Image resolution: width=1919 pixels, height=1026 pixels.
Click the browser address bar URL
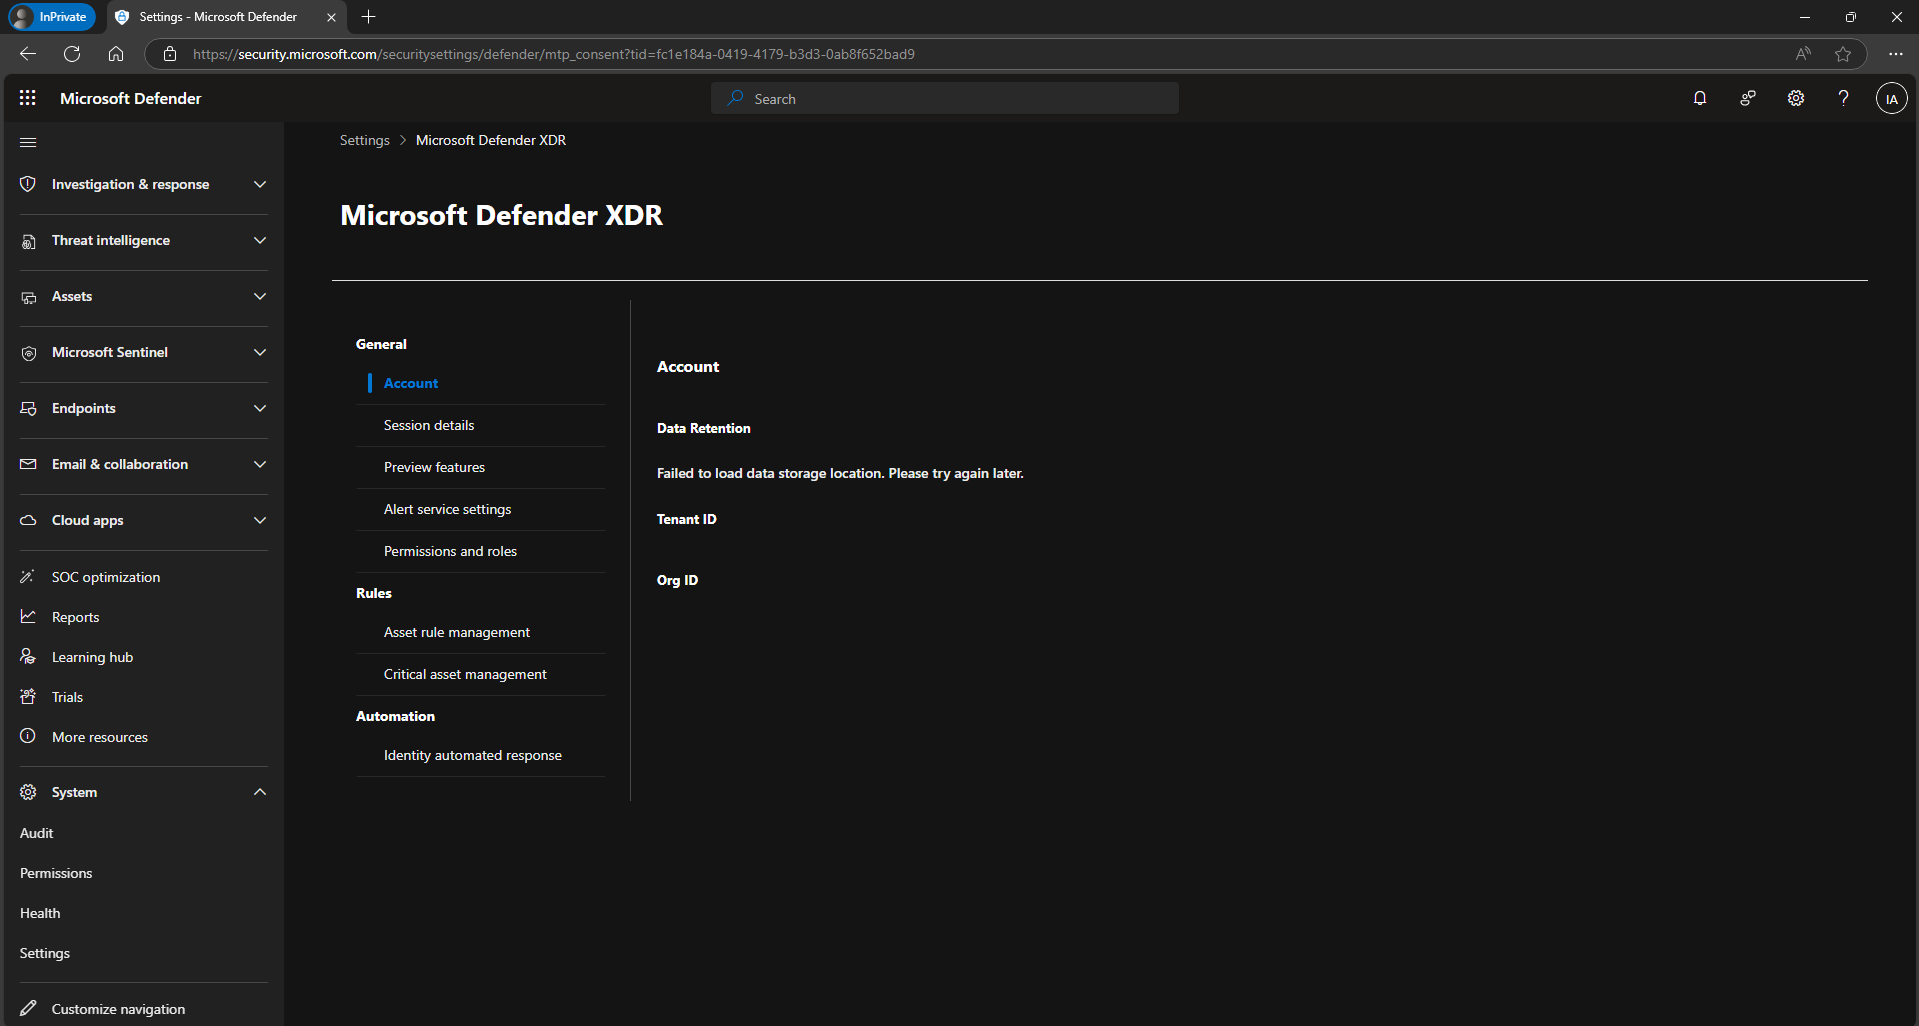click(553, 54)
